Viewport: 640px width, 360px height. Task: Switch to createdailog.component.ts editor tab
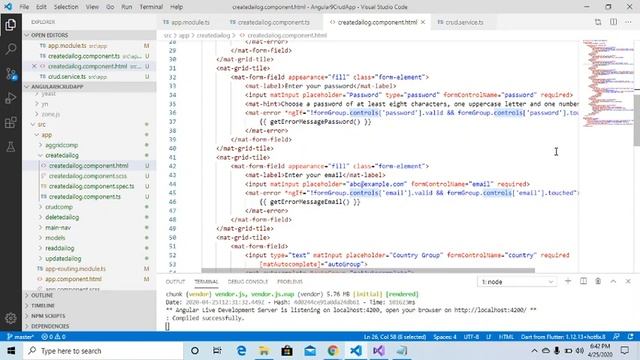point(273,22)
